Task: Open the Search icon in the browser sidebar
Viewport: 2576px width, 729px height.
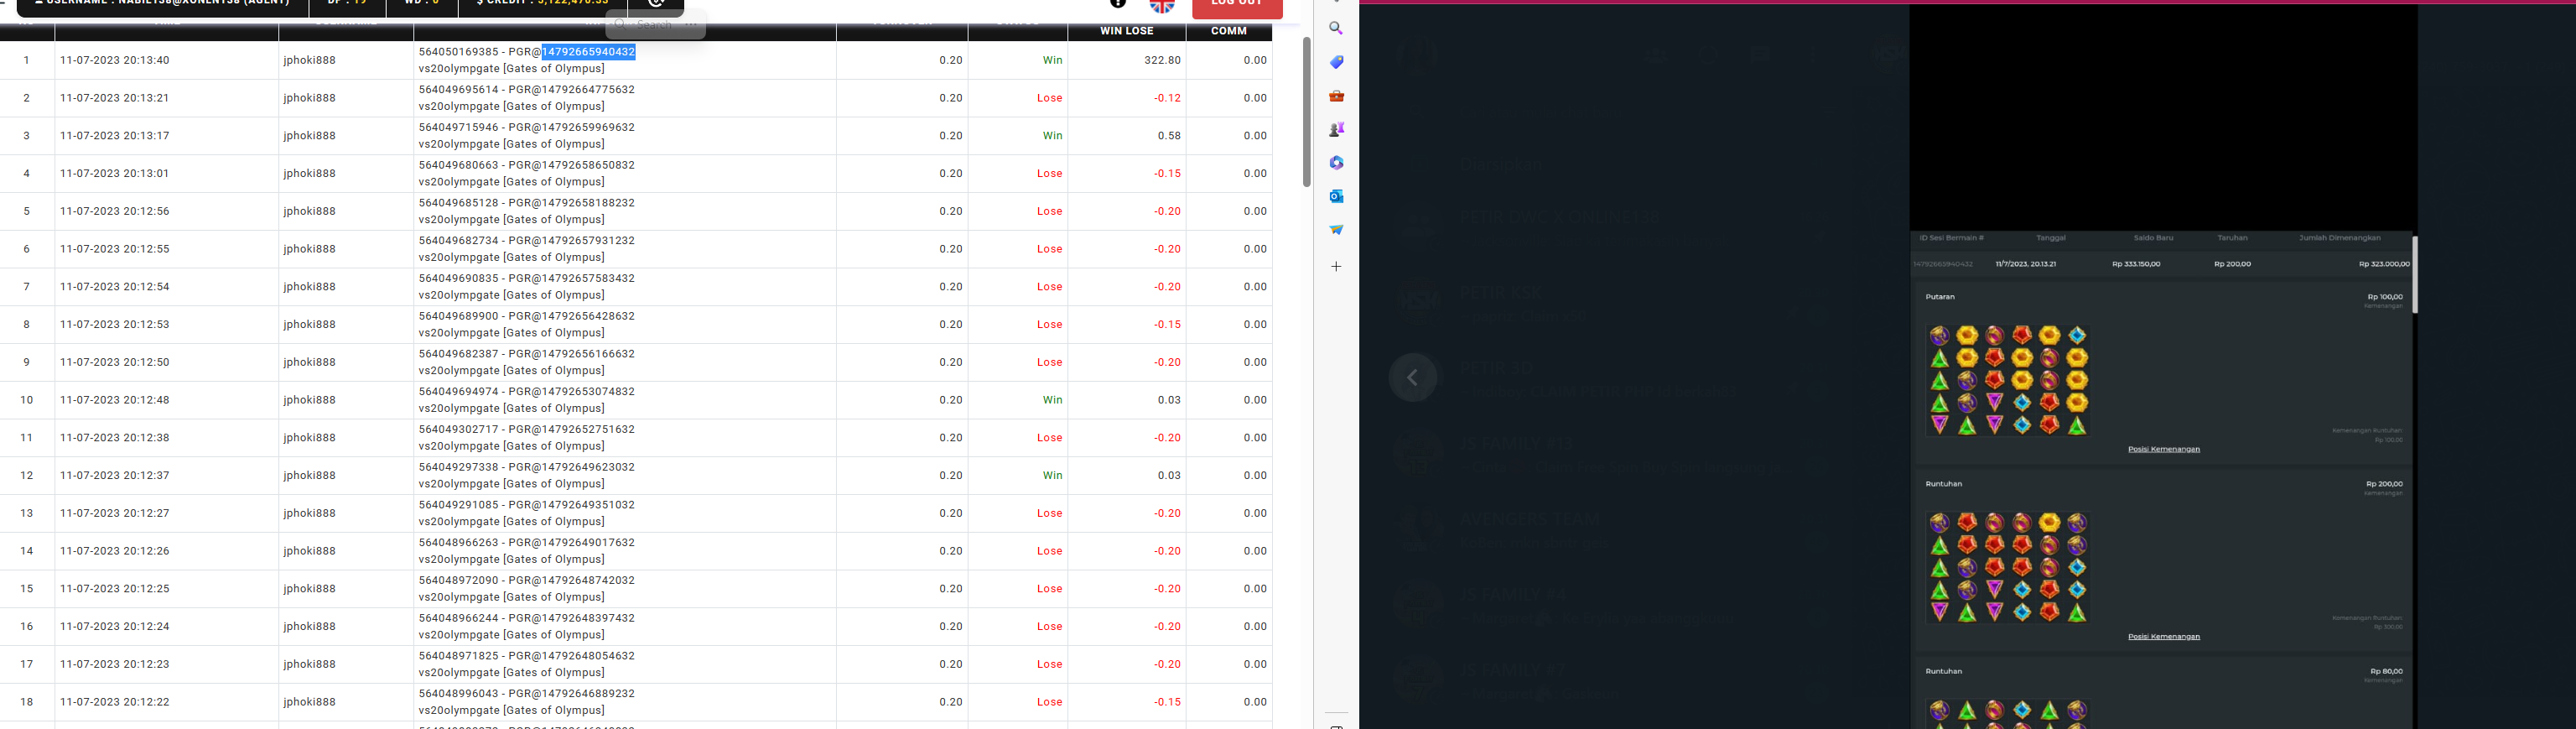Action: pyautogui.click(x=1336, y=29)
